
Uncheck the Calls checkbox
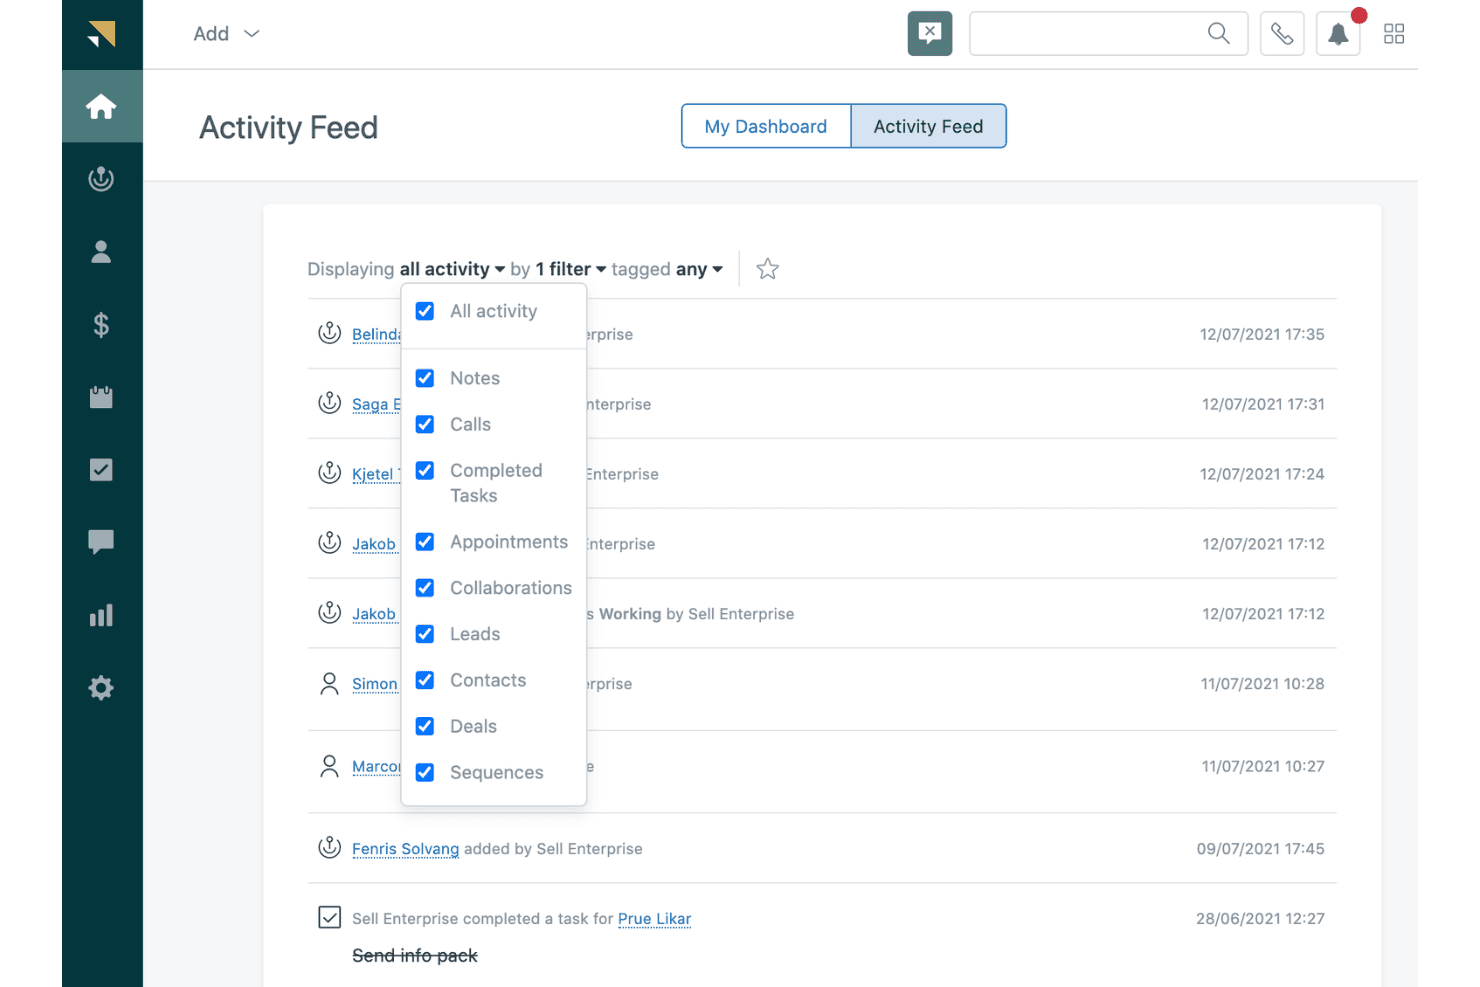point(425,424)
